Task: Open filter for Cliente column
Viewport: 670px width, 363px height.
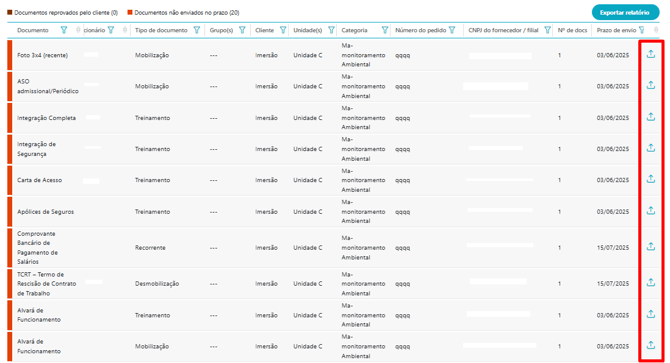Action: click(282, 30)
